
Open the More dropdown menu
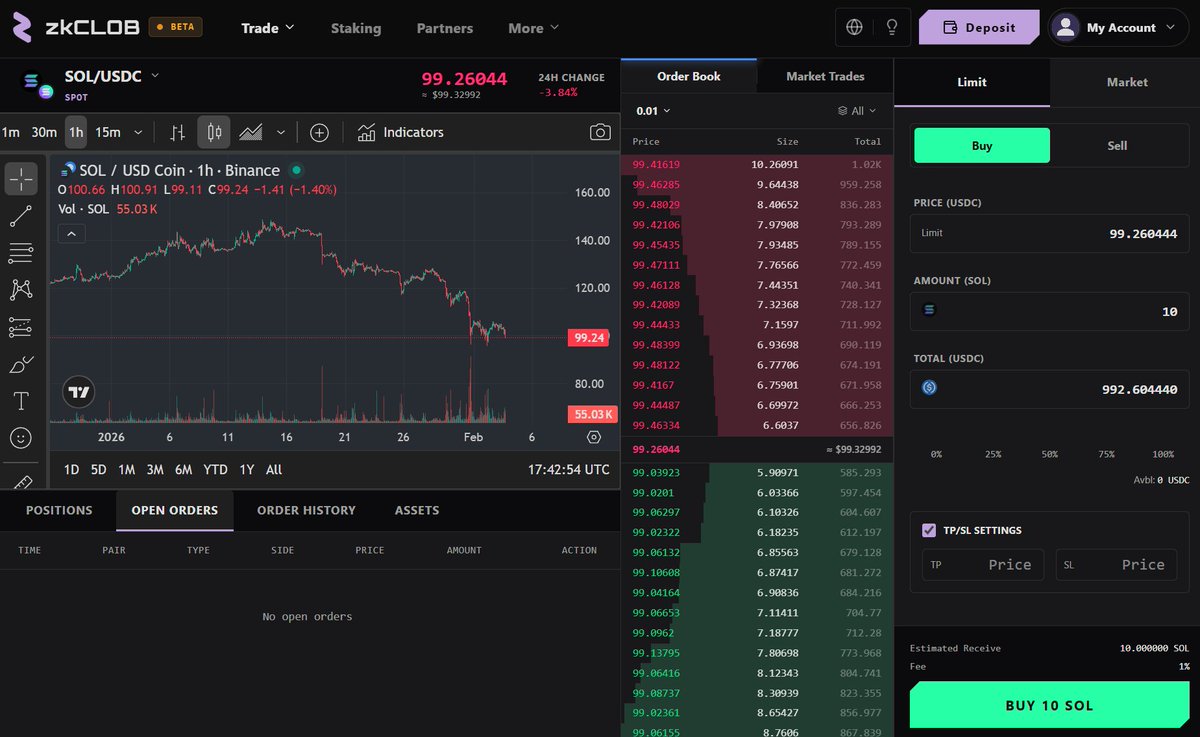(x=534, y=28)
